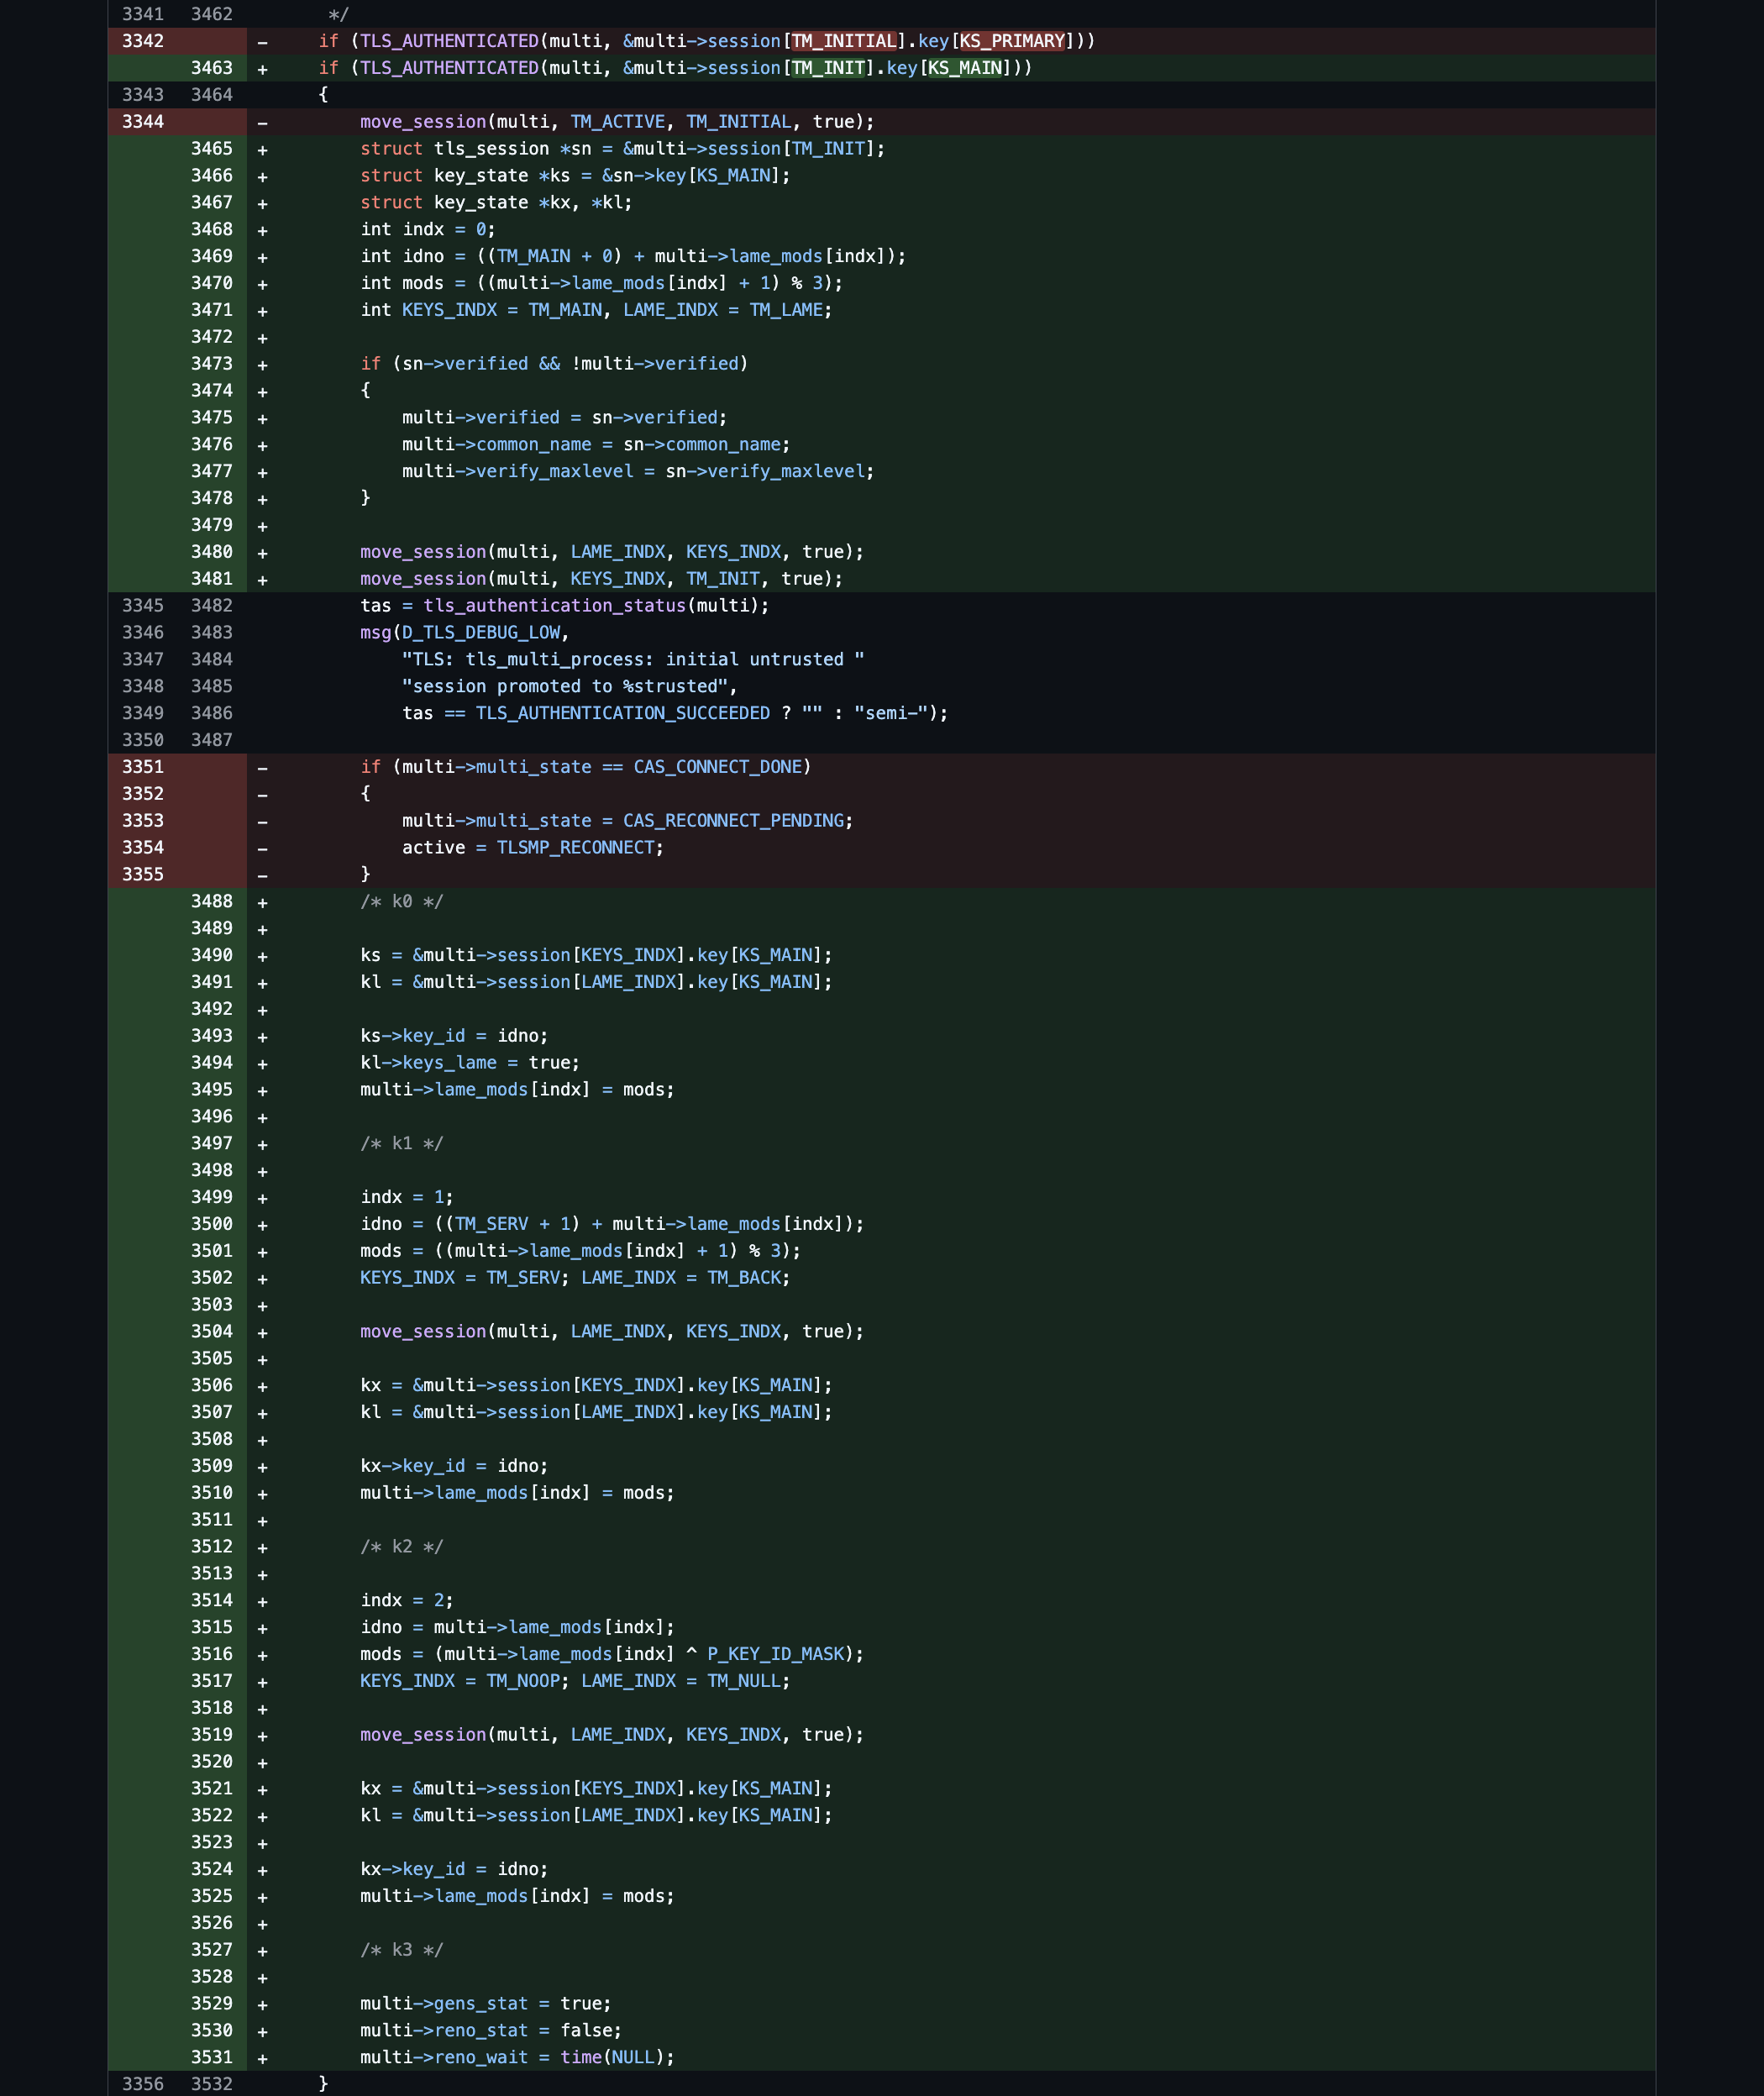Click the /* k0 */ comment
The height and width of the screenshot is (2096, 1764).
tap(401, 902)
